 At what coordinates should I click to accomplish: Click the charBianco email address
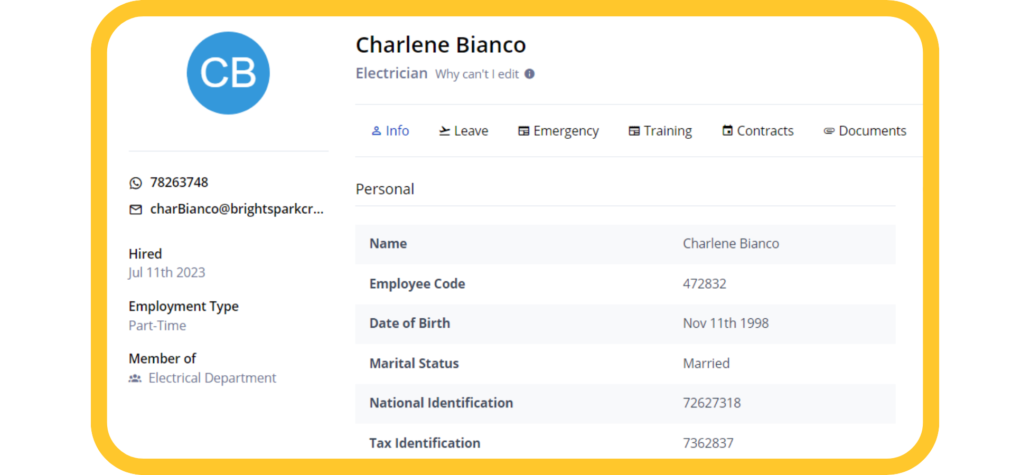(x=237, y=210)
